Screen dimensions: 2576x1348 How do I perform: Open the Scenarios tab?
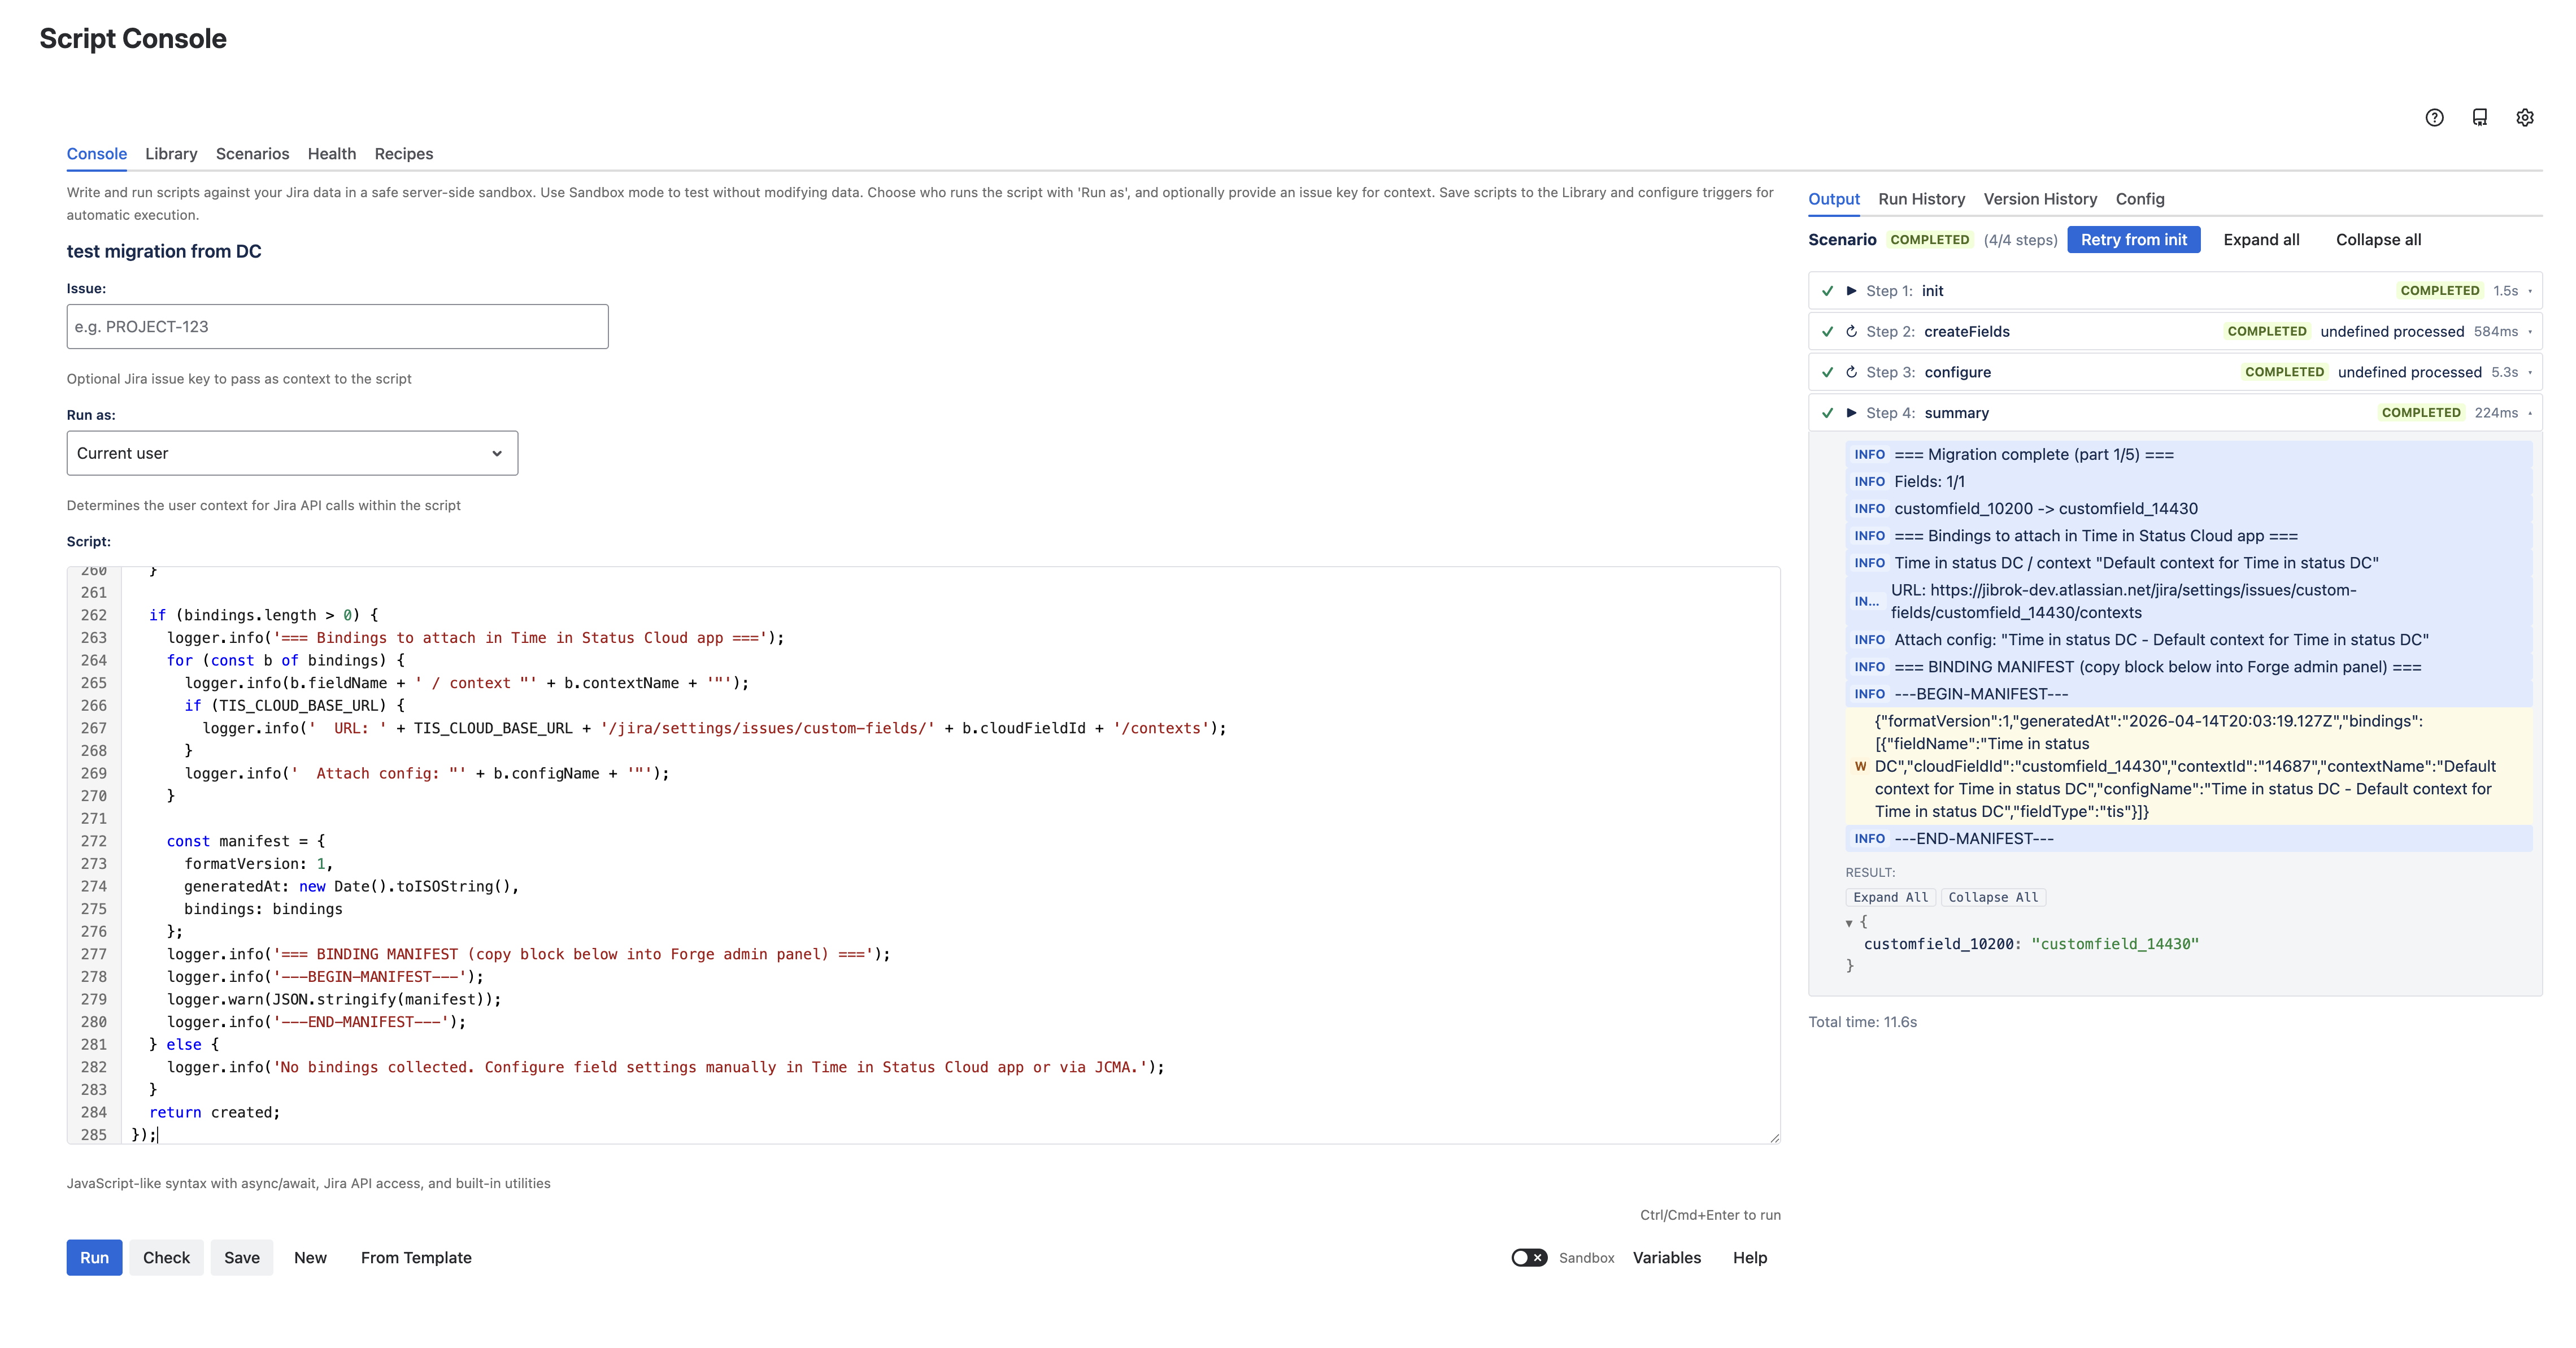tap(252, 153)
